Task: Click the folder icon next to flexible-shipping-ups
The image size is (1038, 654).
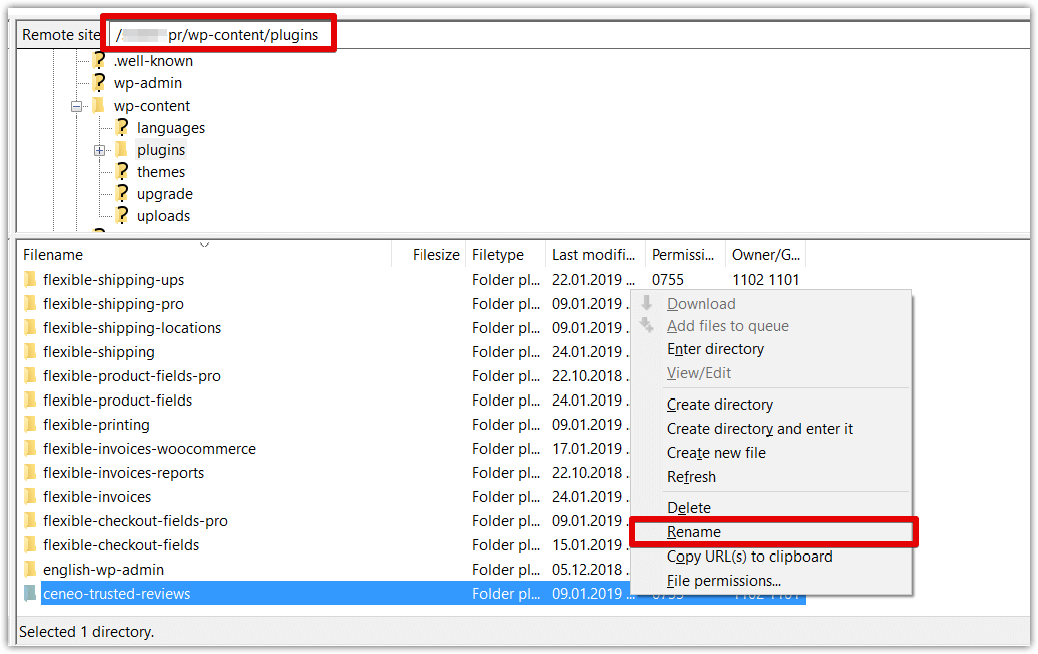Action: tap(30, 279)
